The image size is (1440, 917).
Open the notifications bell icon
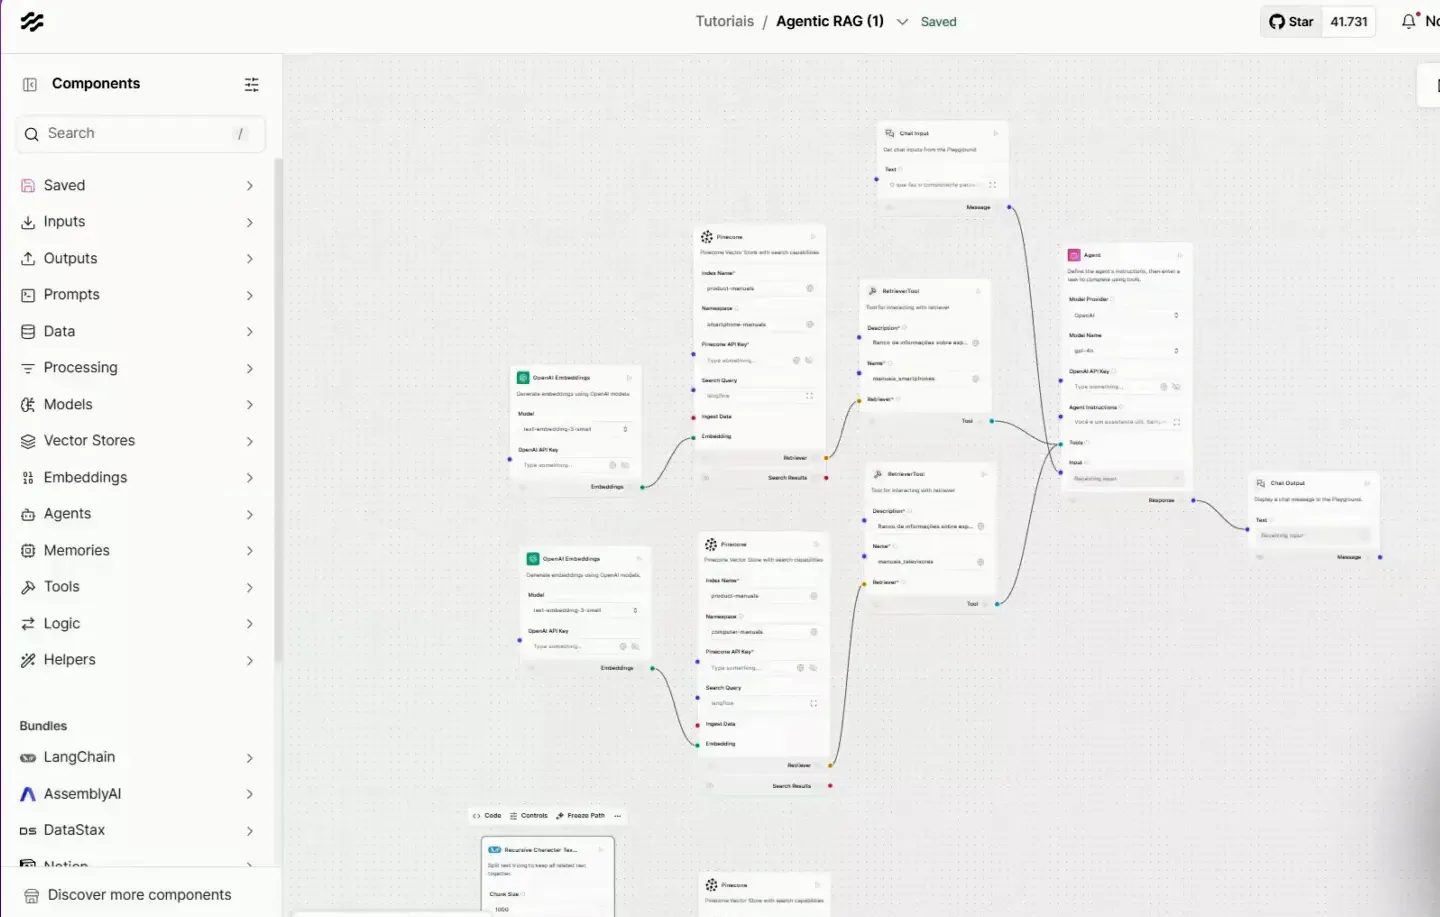click(1409, 21)
